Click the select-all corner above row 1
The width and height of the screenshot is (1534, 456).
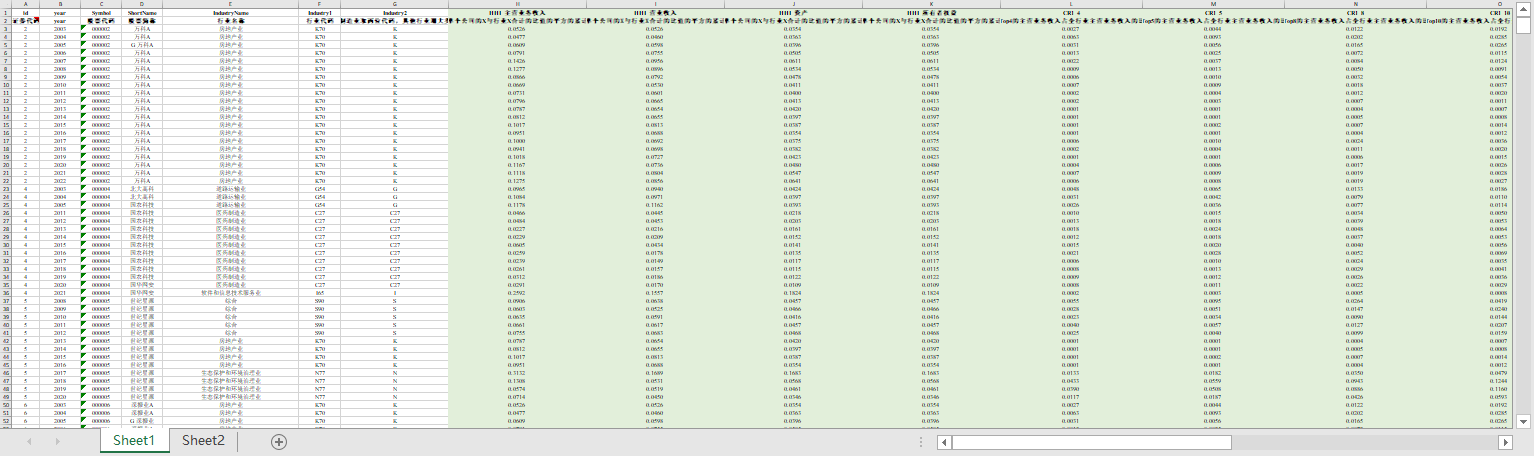[8, 4]
